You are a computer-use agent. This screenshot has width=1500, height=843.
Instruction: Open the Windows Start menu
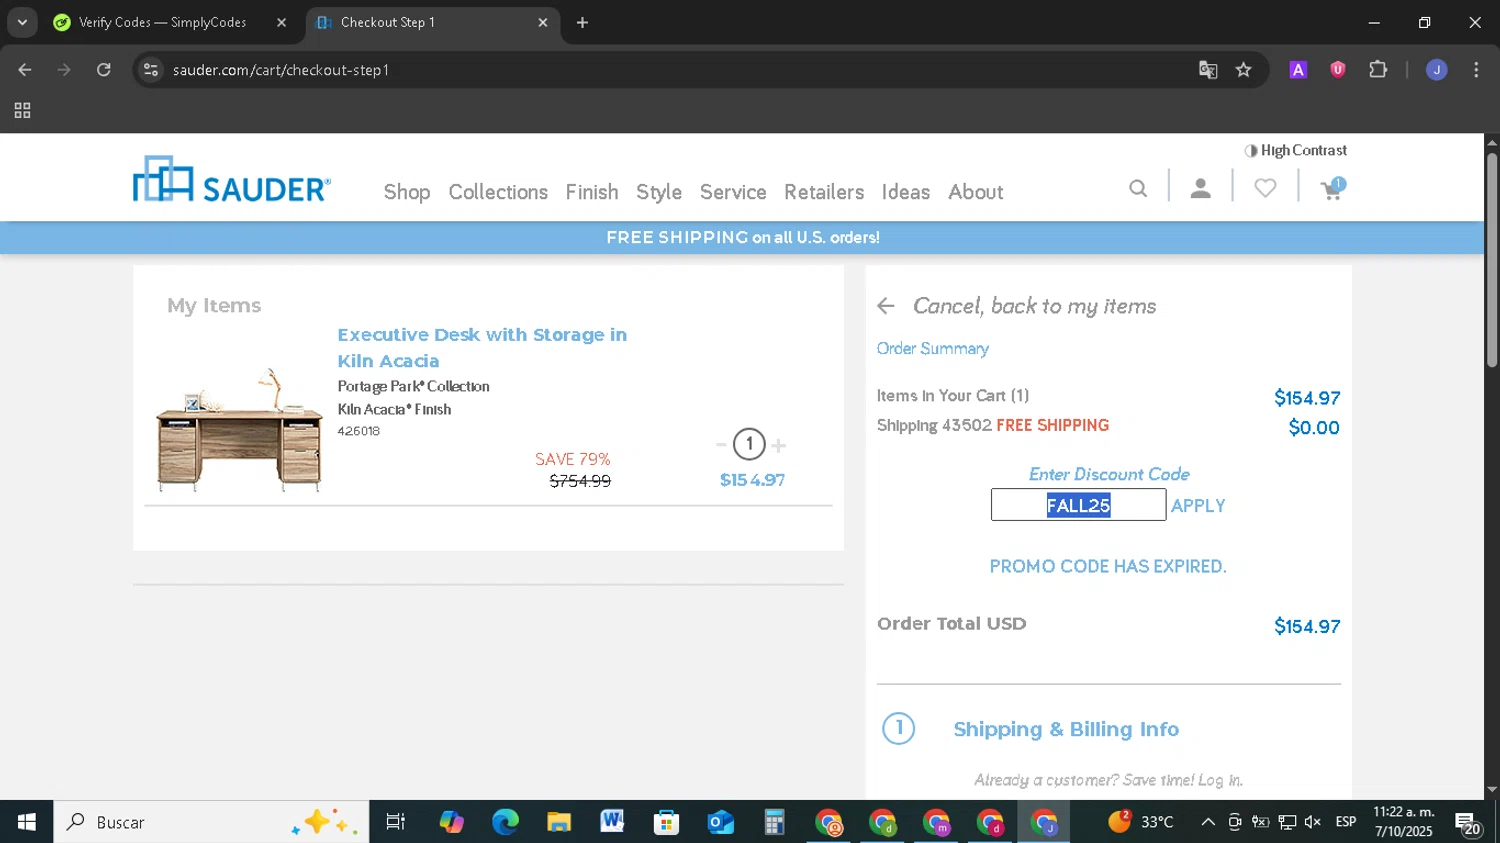[26, 822]
